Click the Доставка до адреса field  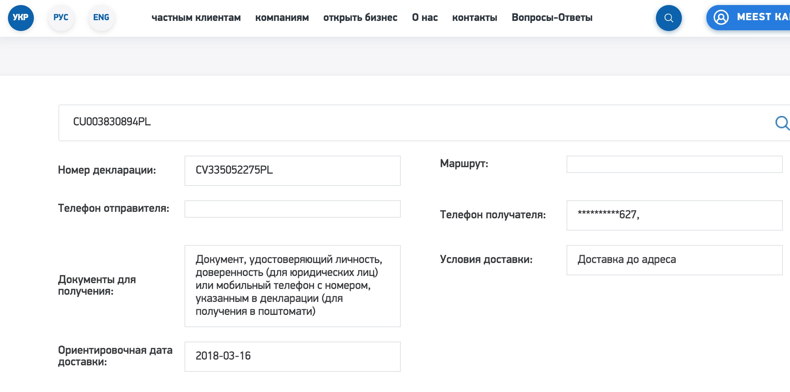[674, 260]
